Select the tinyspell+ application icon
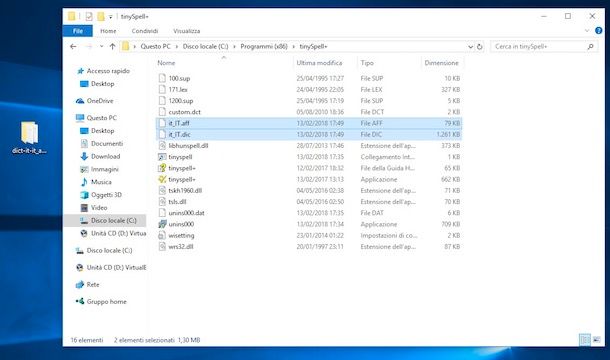Screen dimensions: 610x360 pyautogui.click(x=162, y=179)
